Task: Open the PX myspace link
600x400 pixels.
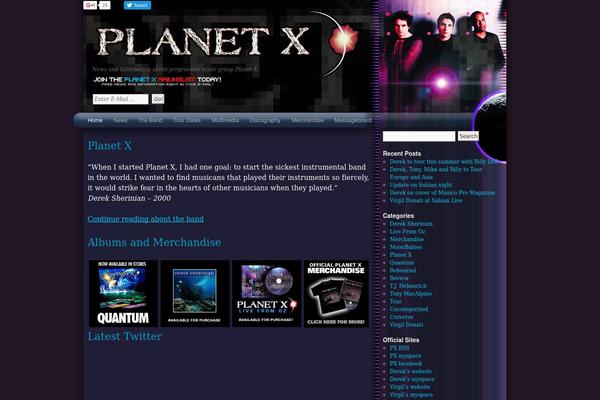Action: (x=405, y=356)
